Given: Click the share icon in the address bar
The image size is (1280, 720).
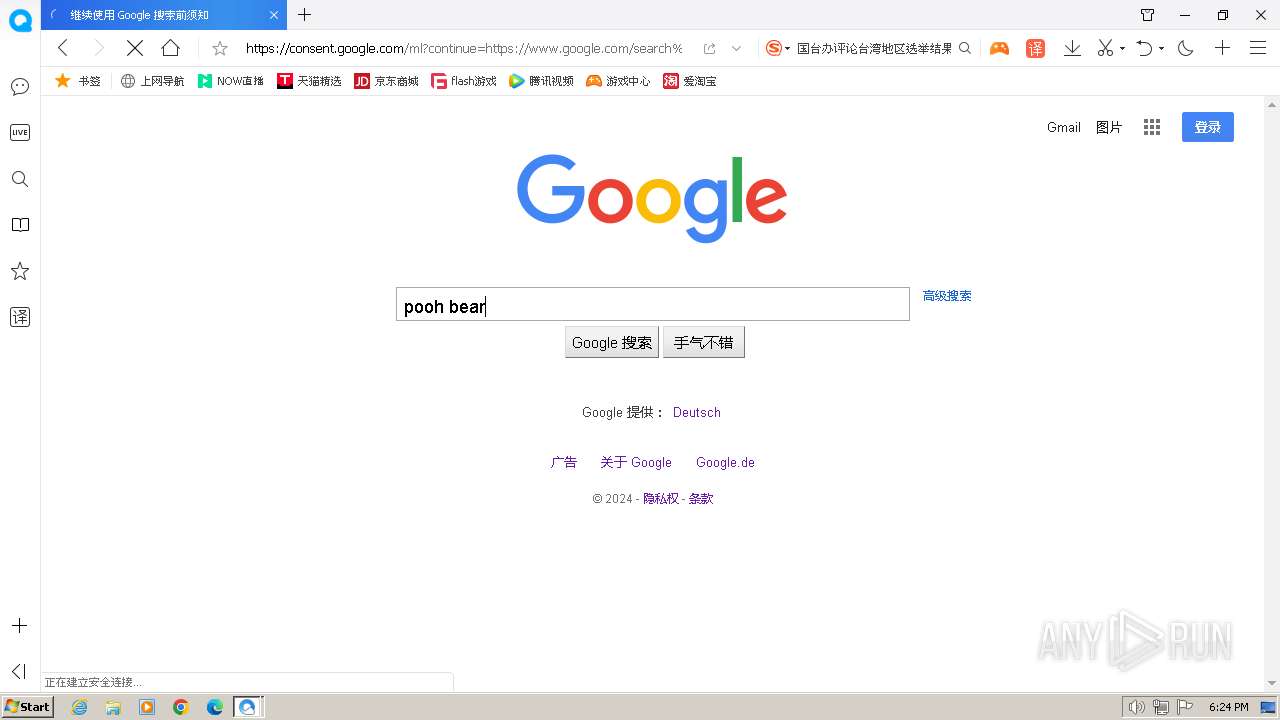Looking at the screenshot, I should pyautogui.click(x=709, y=48).
